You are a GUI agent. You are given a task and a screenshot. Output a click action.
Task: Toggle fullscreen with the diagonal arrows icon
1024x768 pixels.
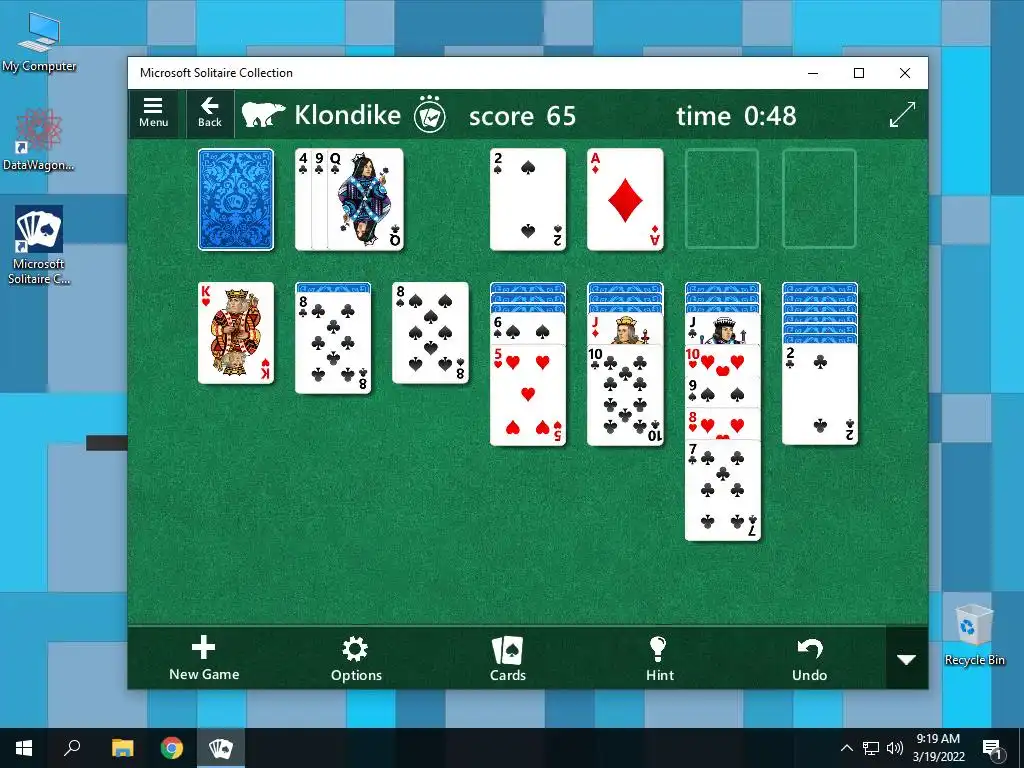[x=903, y=115]
